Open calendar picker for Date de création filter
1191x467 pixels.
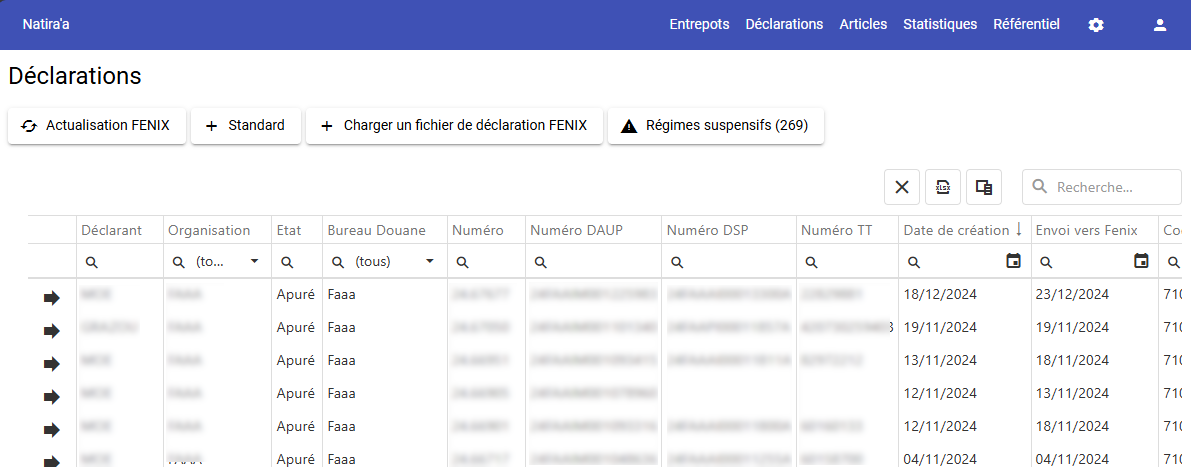[1013, 262]
